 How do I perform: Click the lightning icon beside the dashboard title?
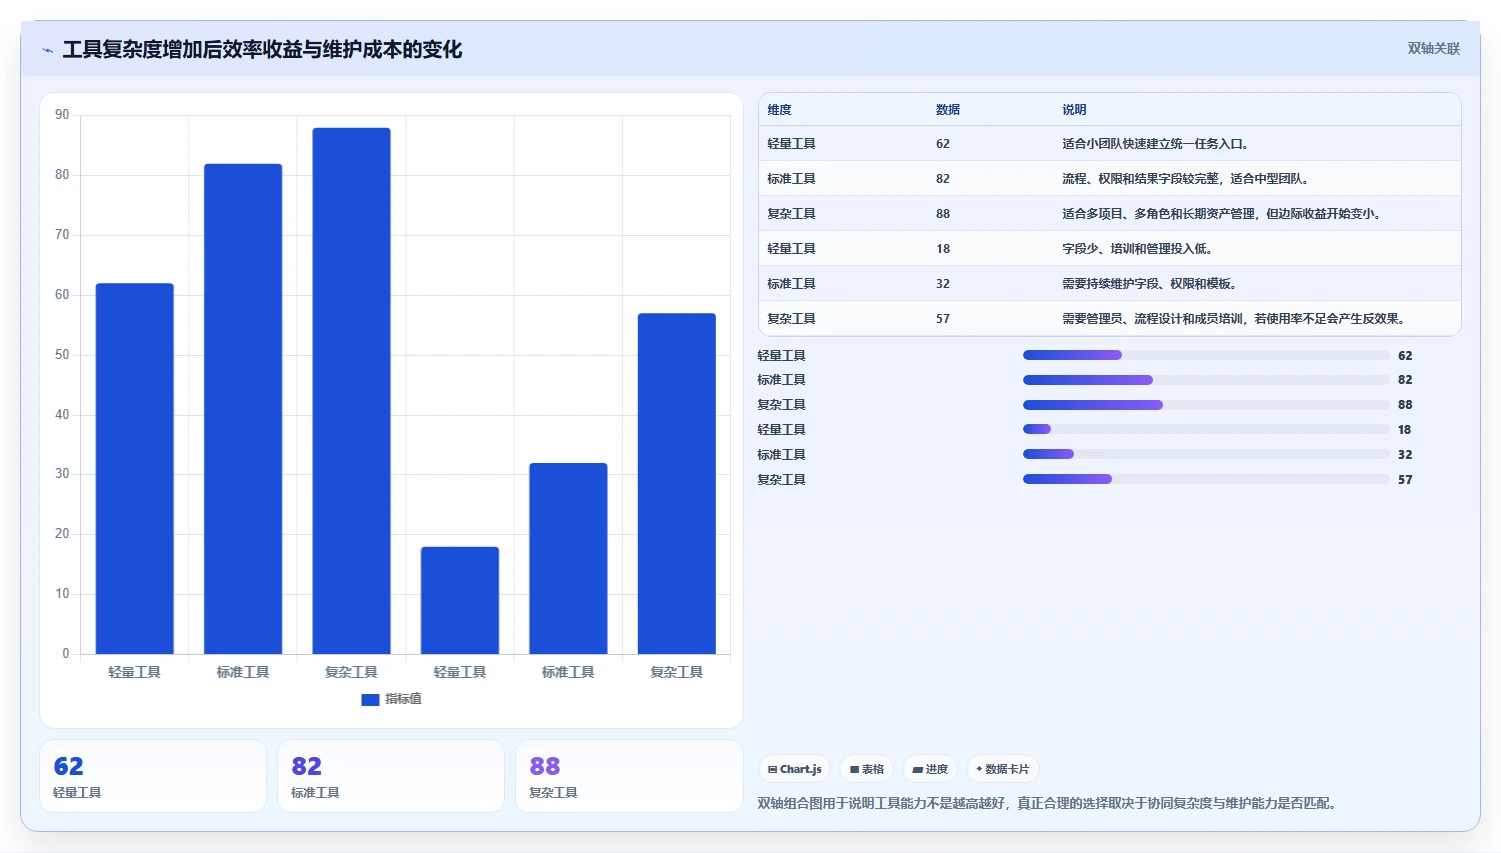click(47, 50)
